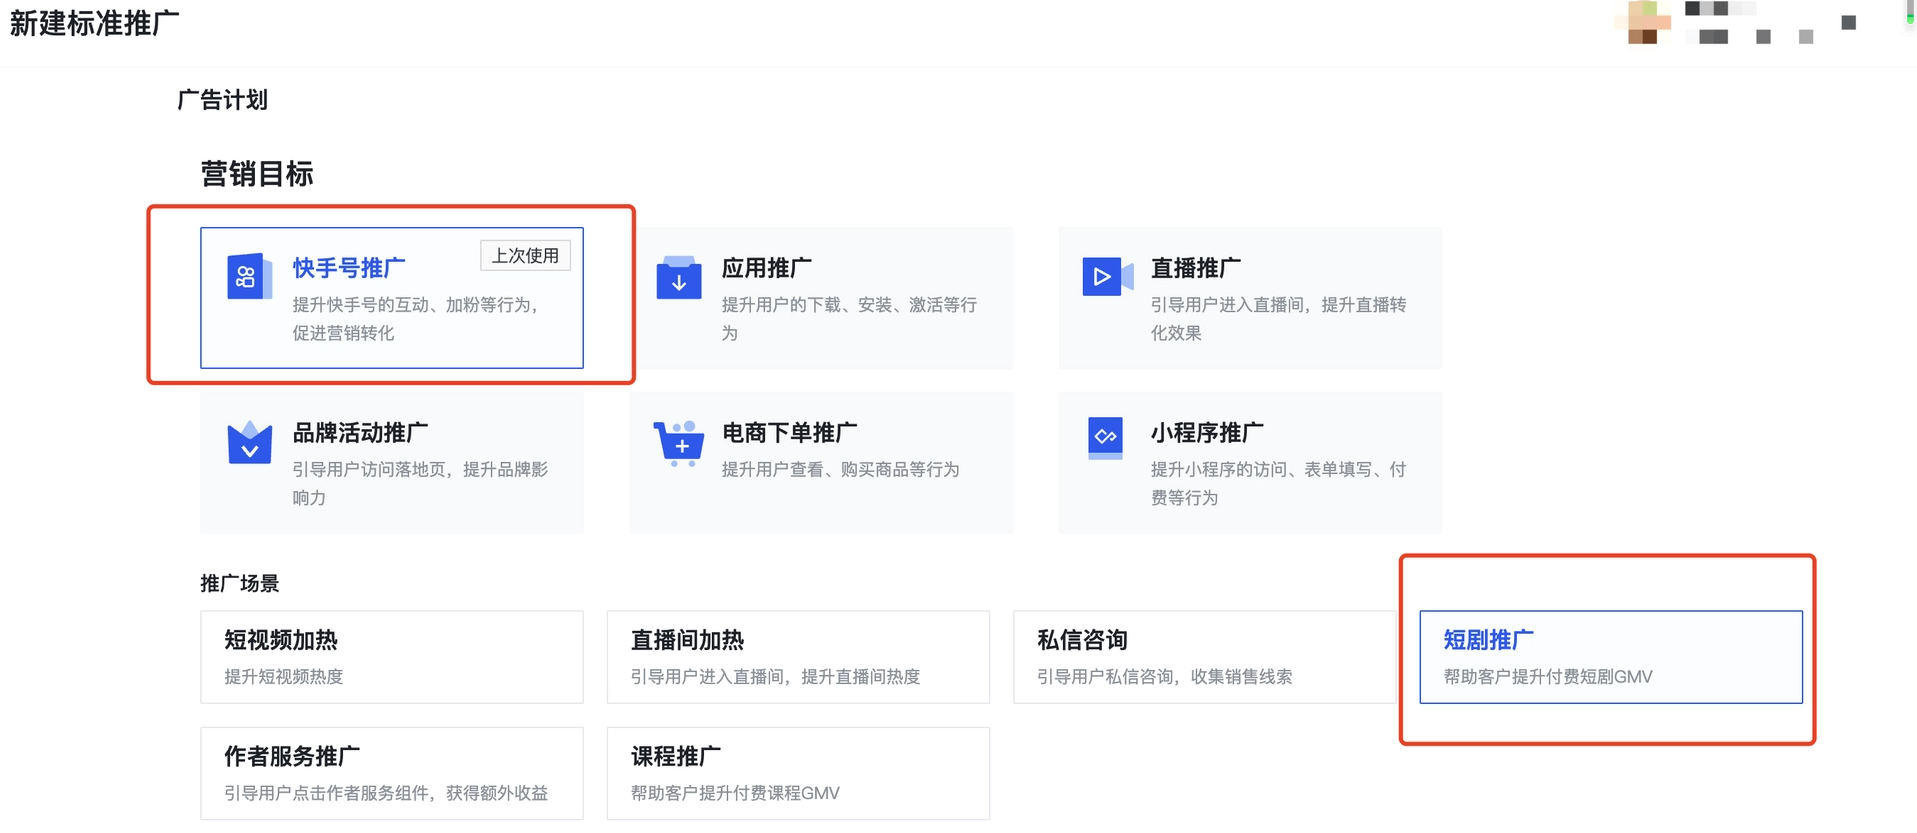Click text 帮助客户提升付费课程GMV
Viewport: 1917px width, 833px height.
[735, 793]
